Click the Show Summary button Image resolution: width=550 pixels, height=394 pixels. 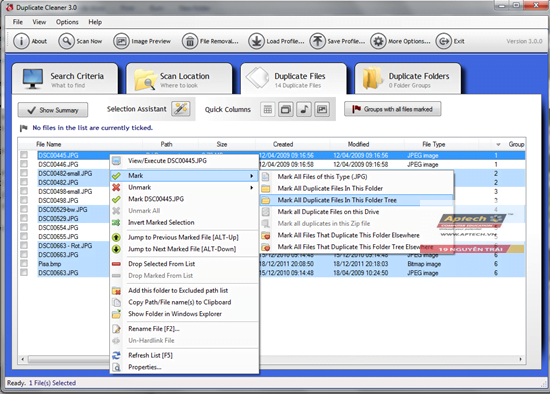click(x=53, y=110)
